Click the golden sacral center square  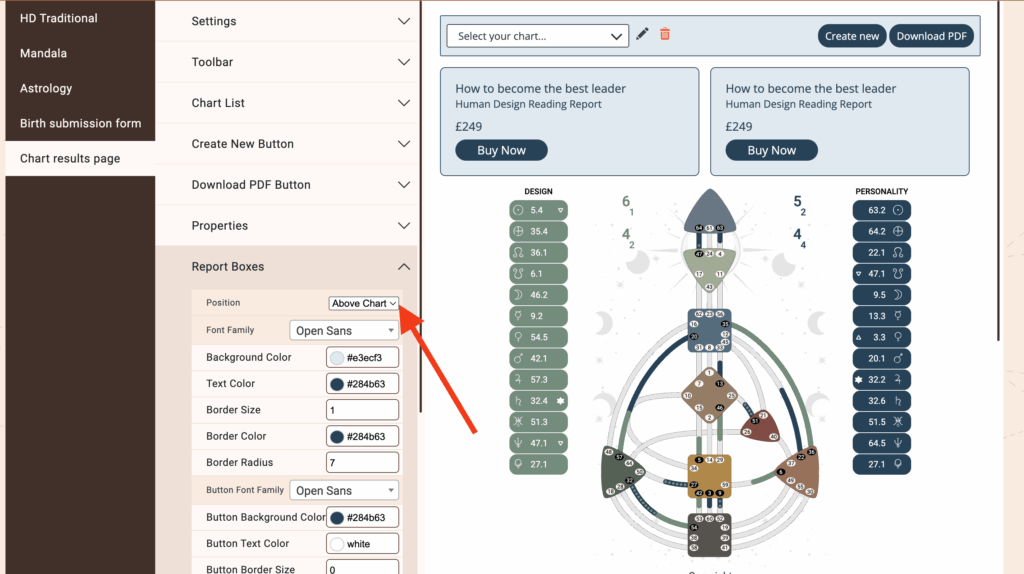tap(709, 475)
